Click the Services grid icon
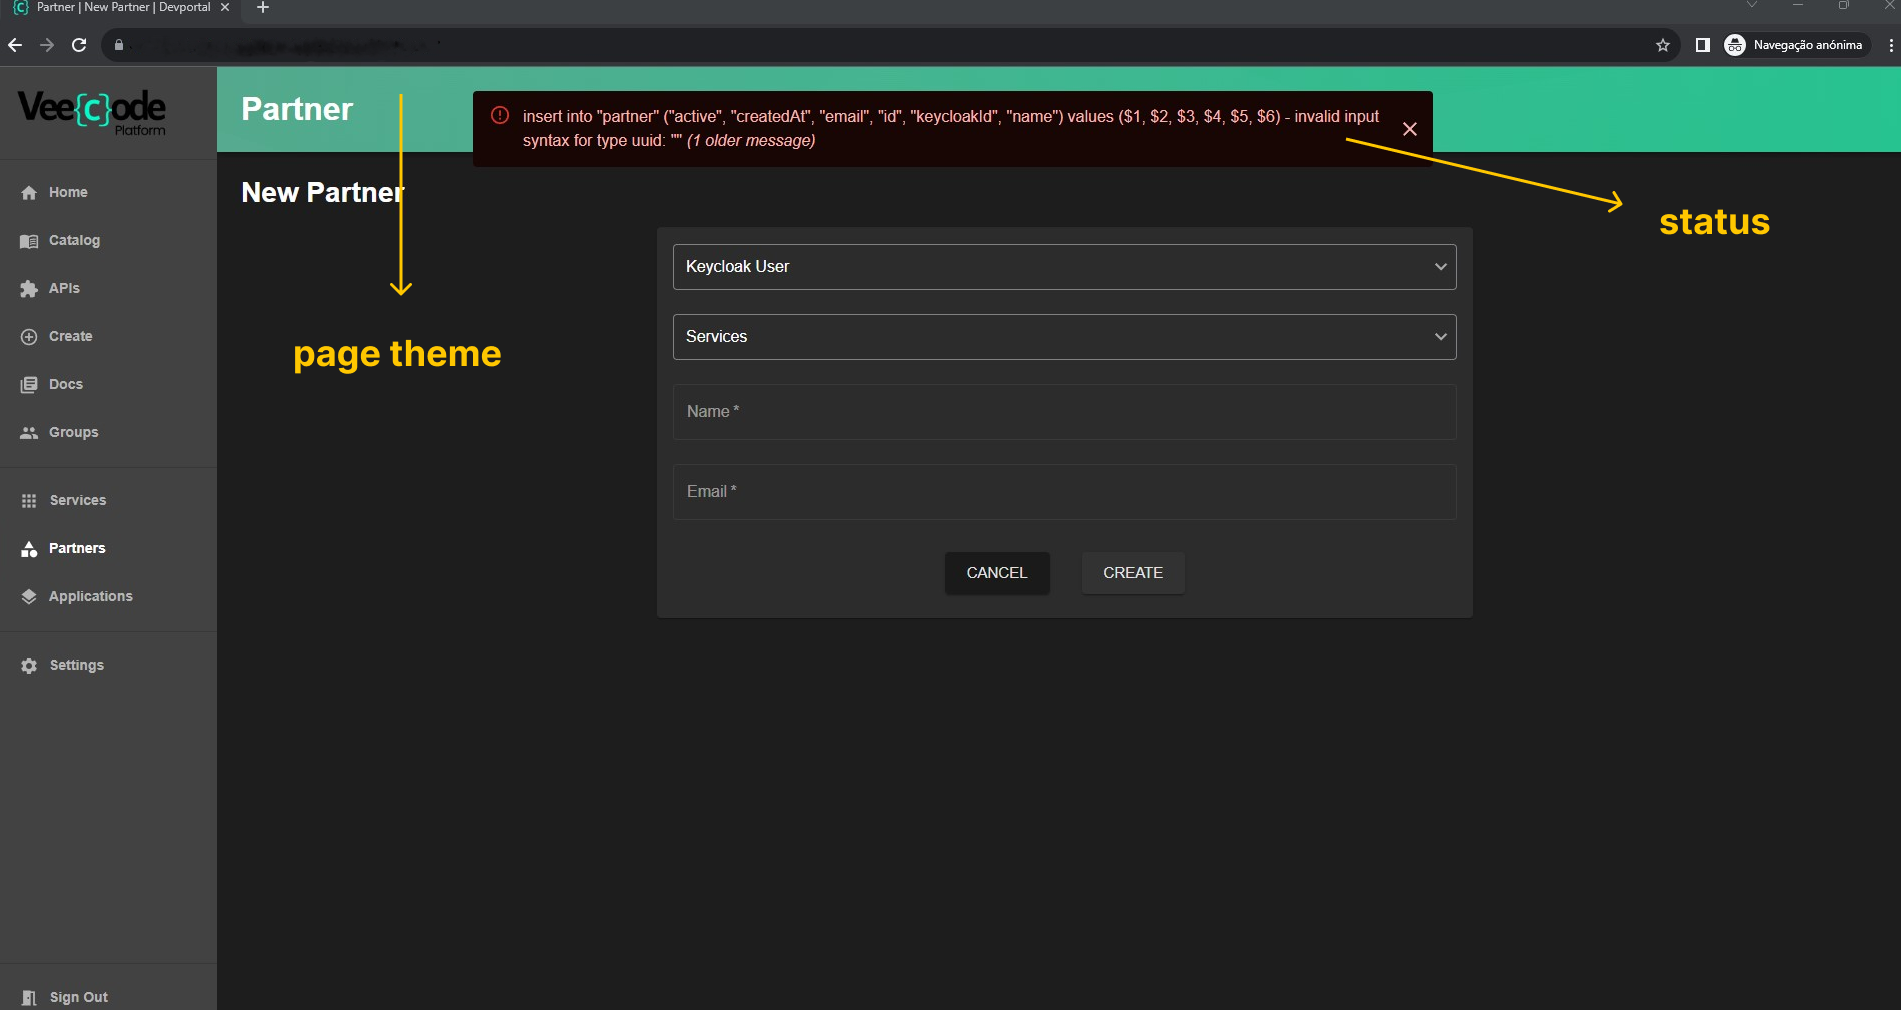Screen dimensions: 1901x1010 pos(29,501)
